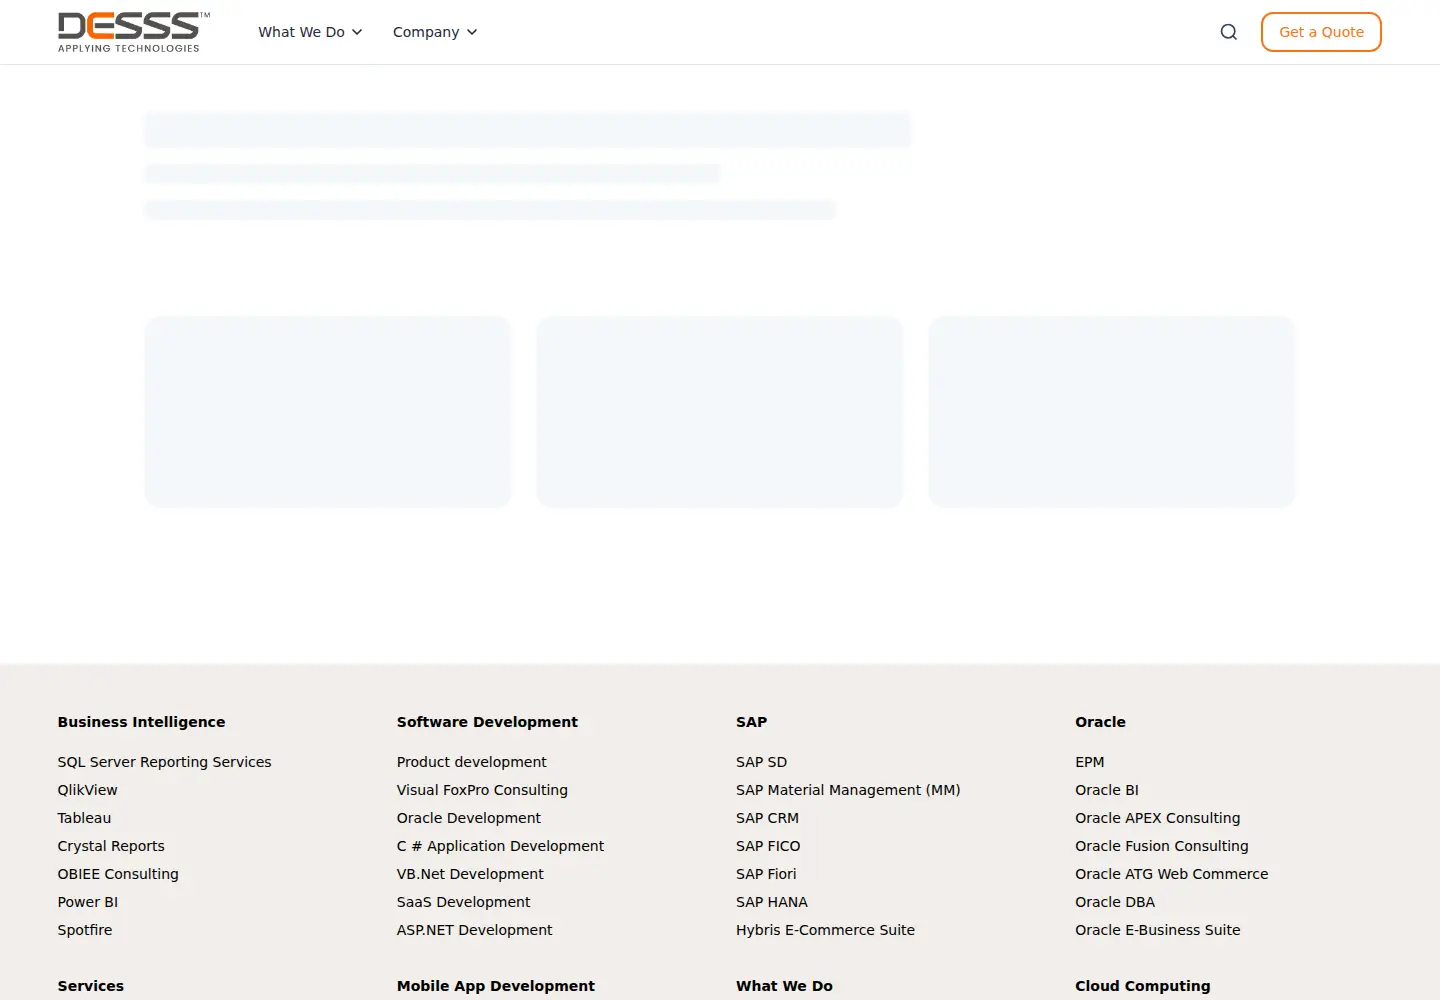Open the Spotfire link

(x=85, y=930)
